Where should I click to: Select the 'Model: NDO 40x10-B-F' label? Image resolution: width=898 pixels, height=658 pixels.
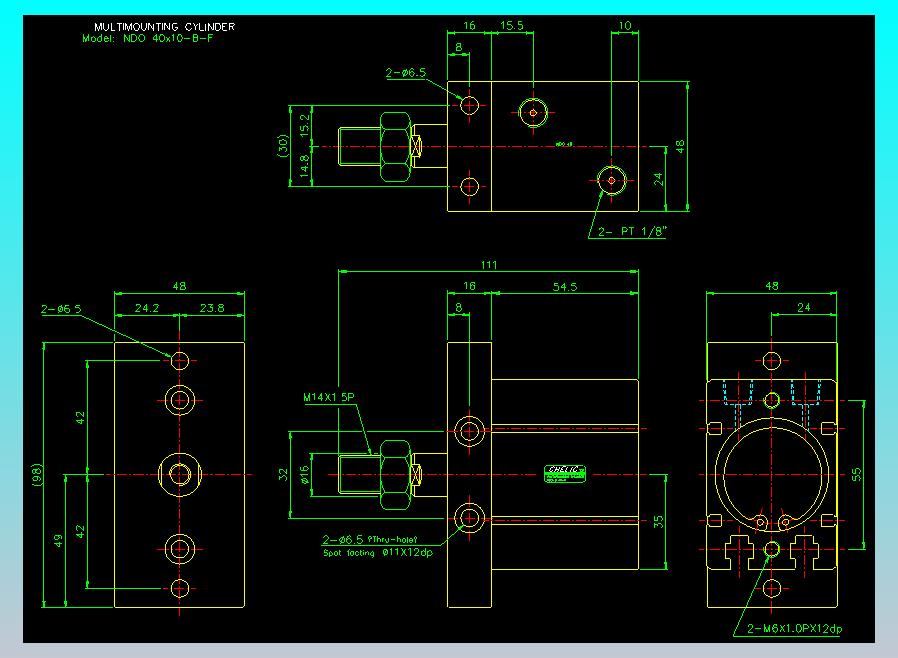(x=148, y=38)
